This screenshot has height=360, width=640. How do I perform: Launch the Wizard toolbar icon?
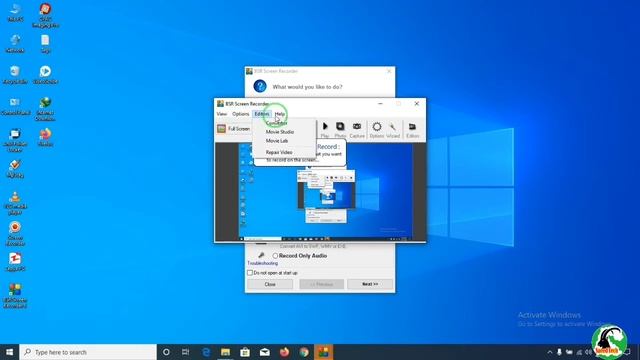(x=393, y=130)
